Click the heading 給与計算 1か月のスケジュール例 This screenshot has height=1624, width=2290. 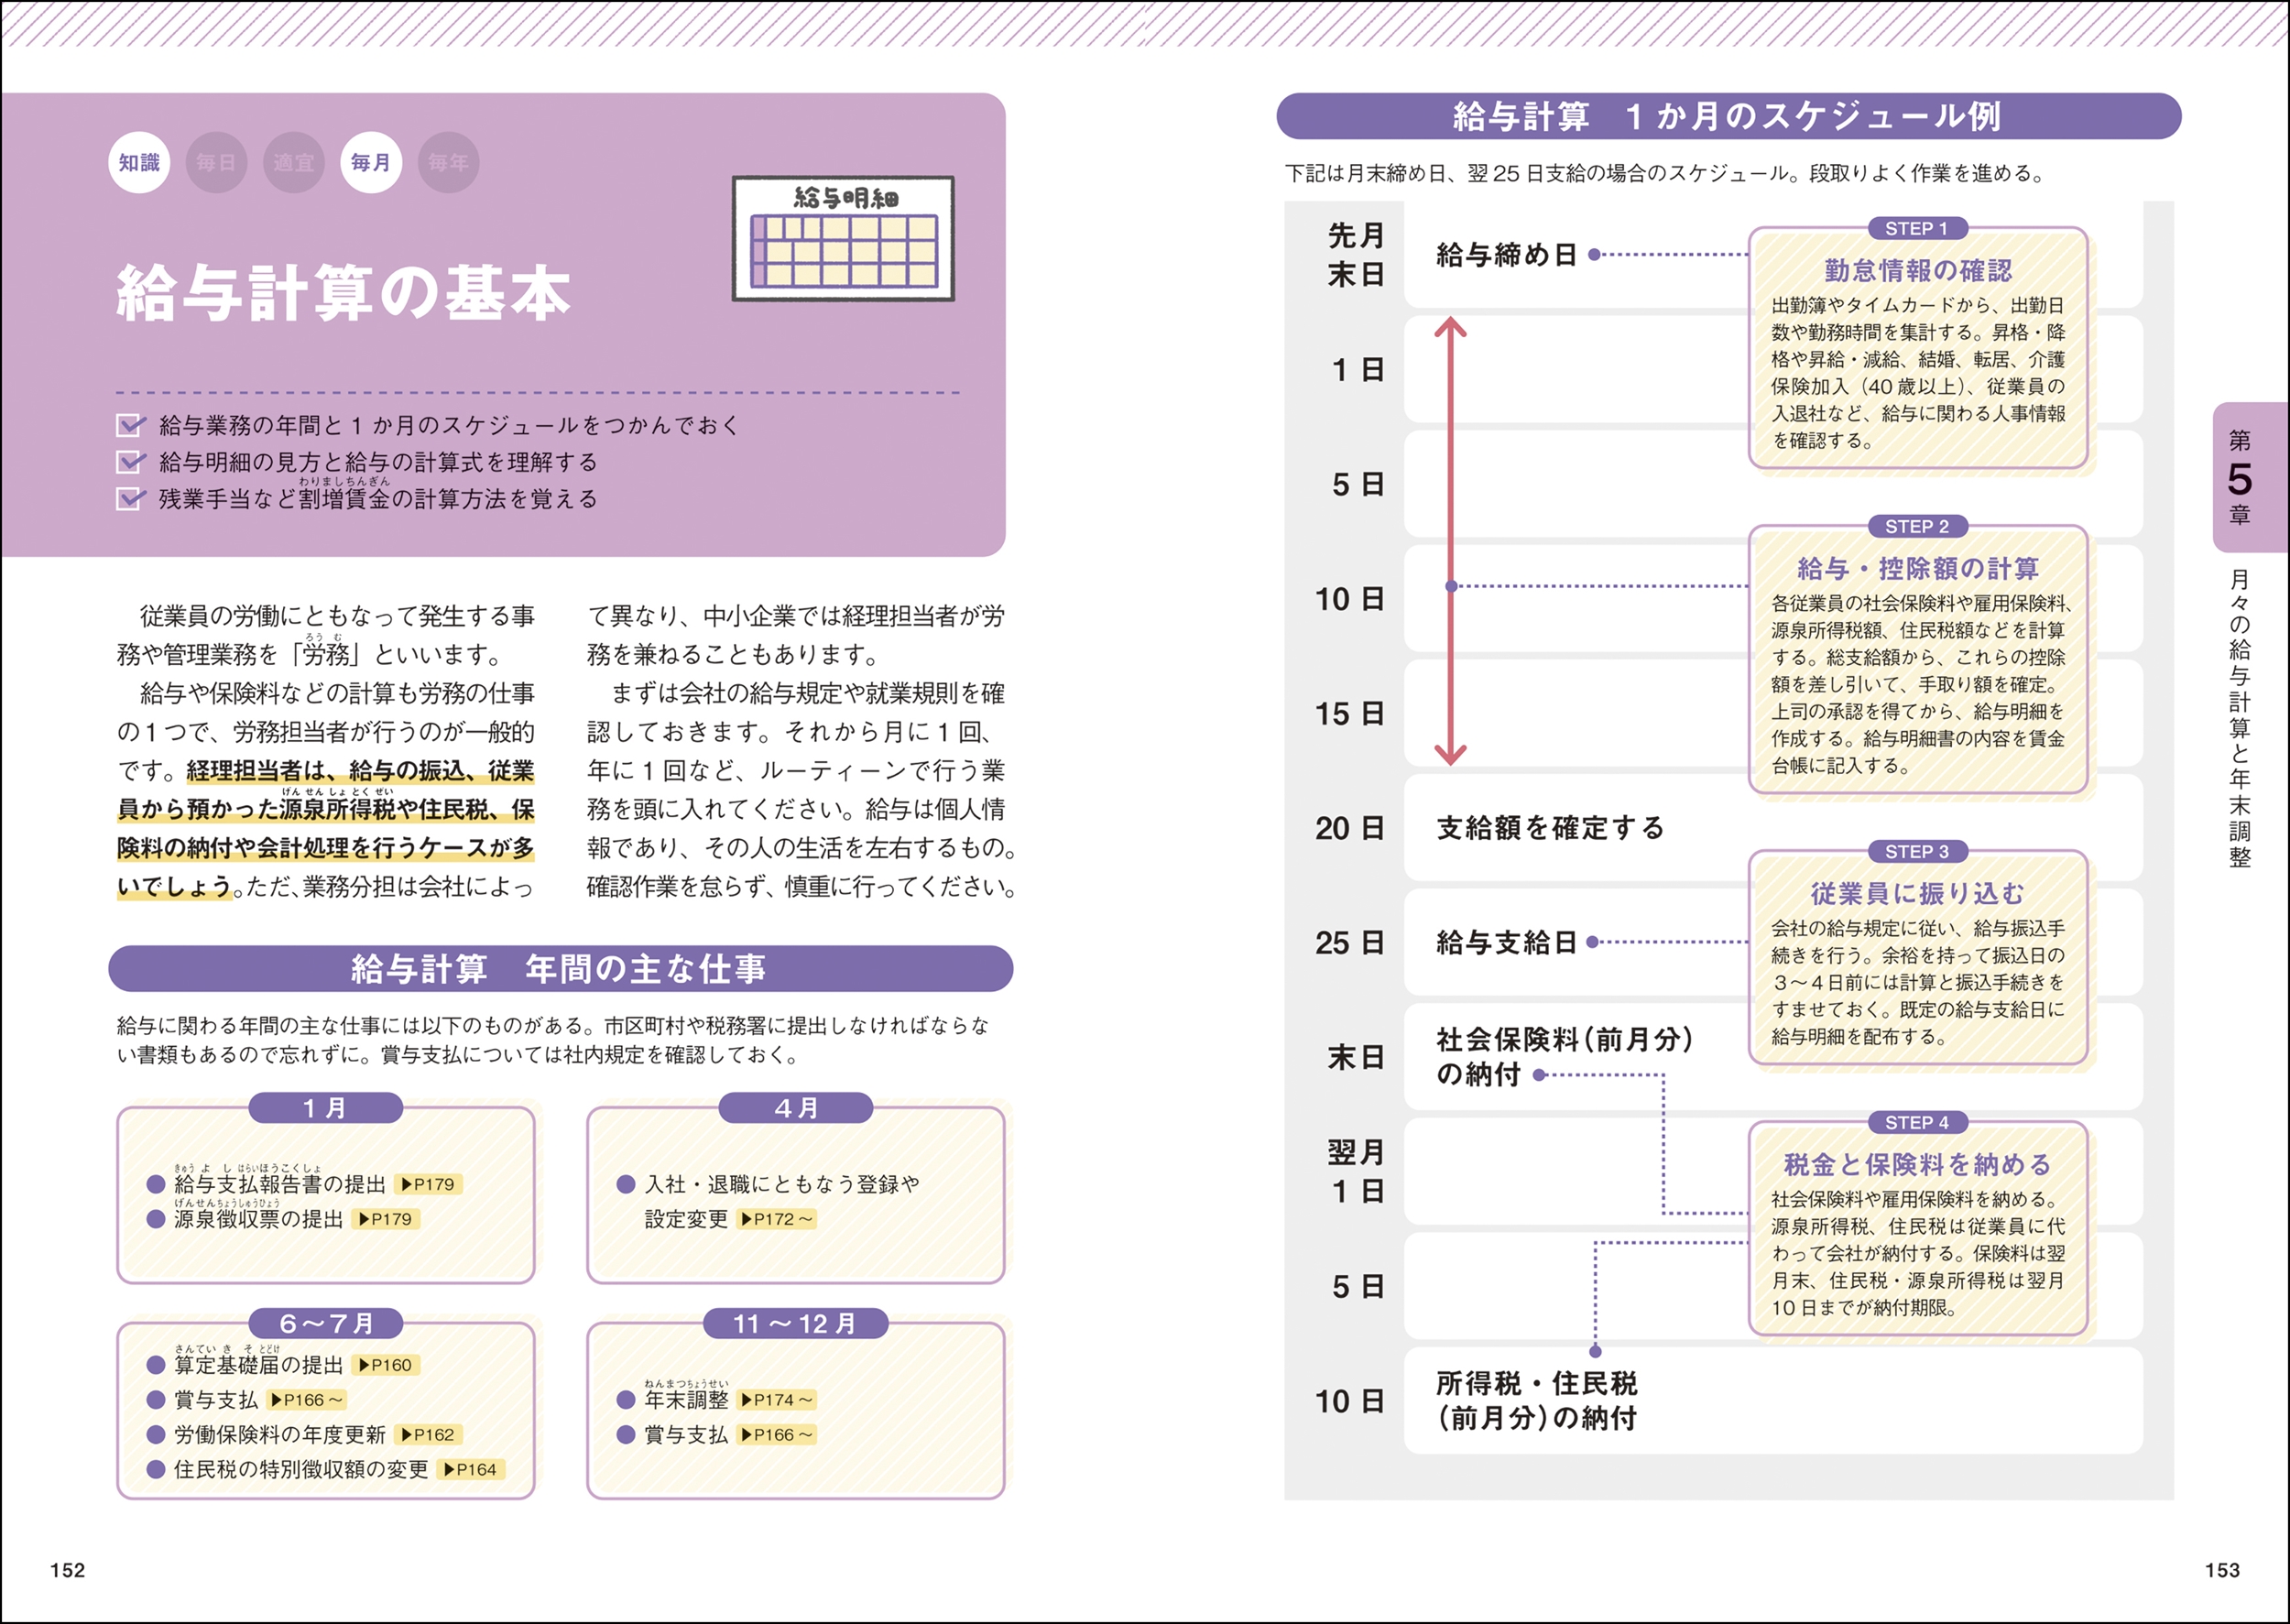click(x=1728, y=116)
